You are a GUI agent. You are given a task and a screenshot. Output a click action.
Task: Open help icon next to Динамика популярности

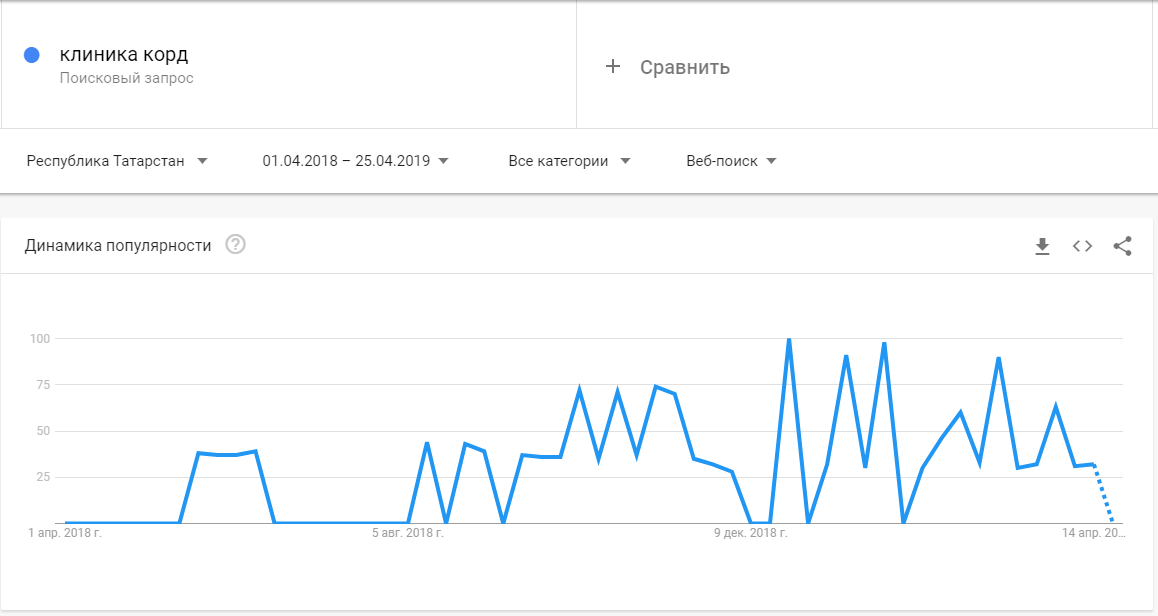(236, 245)
